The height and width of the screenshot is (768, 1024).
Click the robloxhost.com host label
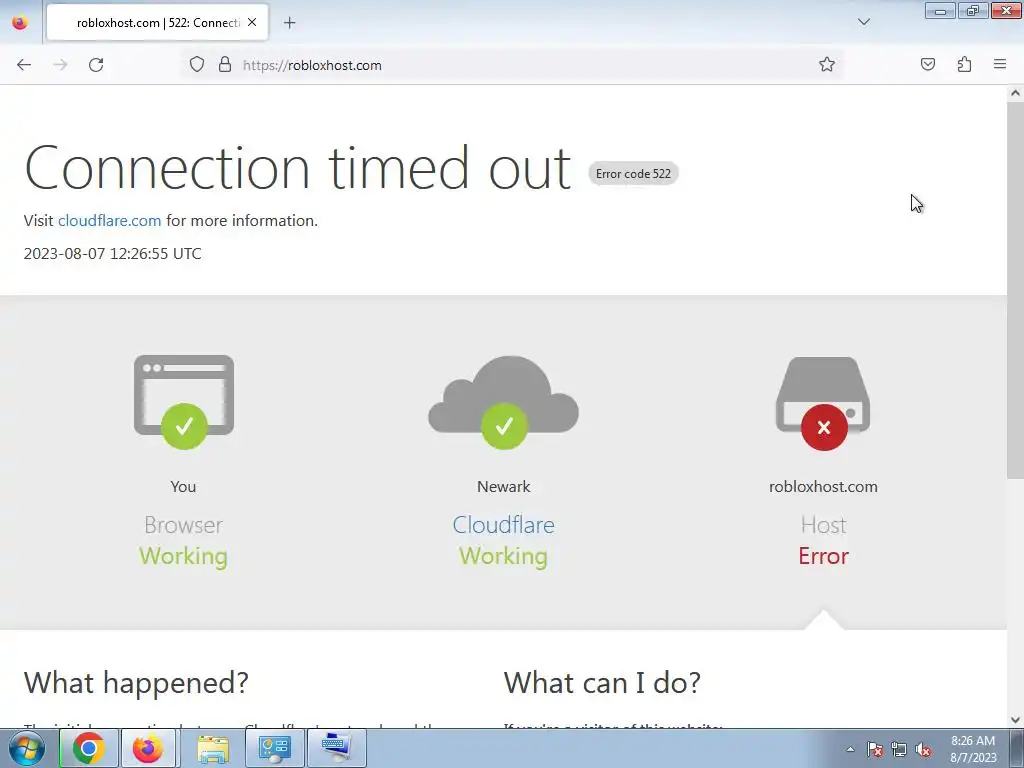pyautogui.click(x=823, y=487)
